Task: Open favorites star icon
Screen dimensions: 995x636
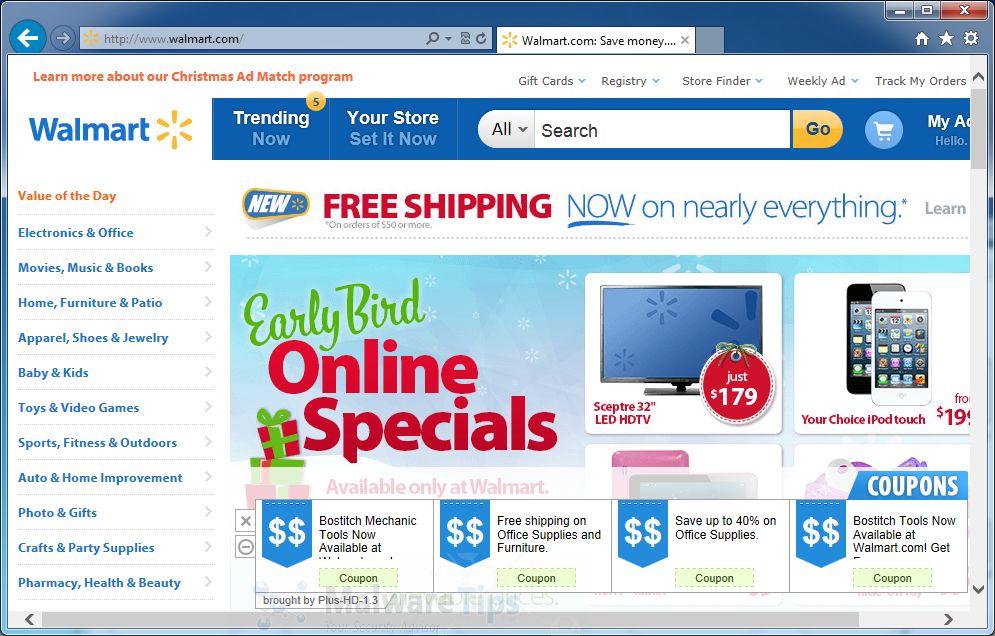Action: tap(946, 39)
